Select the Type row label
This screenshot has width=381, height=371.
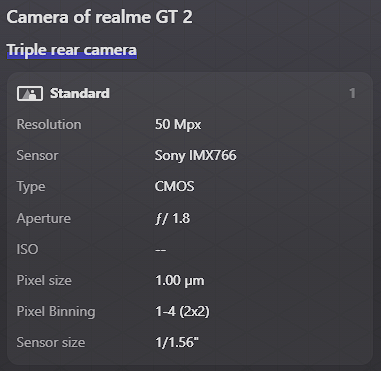(x=31, y=187)
